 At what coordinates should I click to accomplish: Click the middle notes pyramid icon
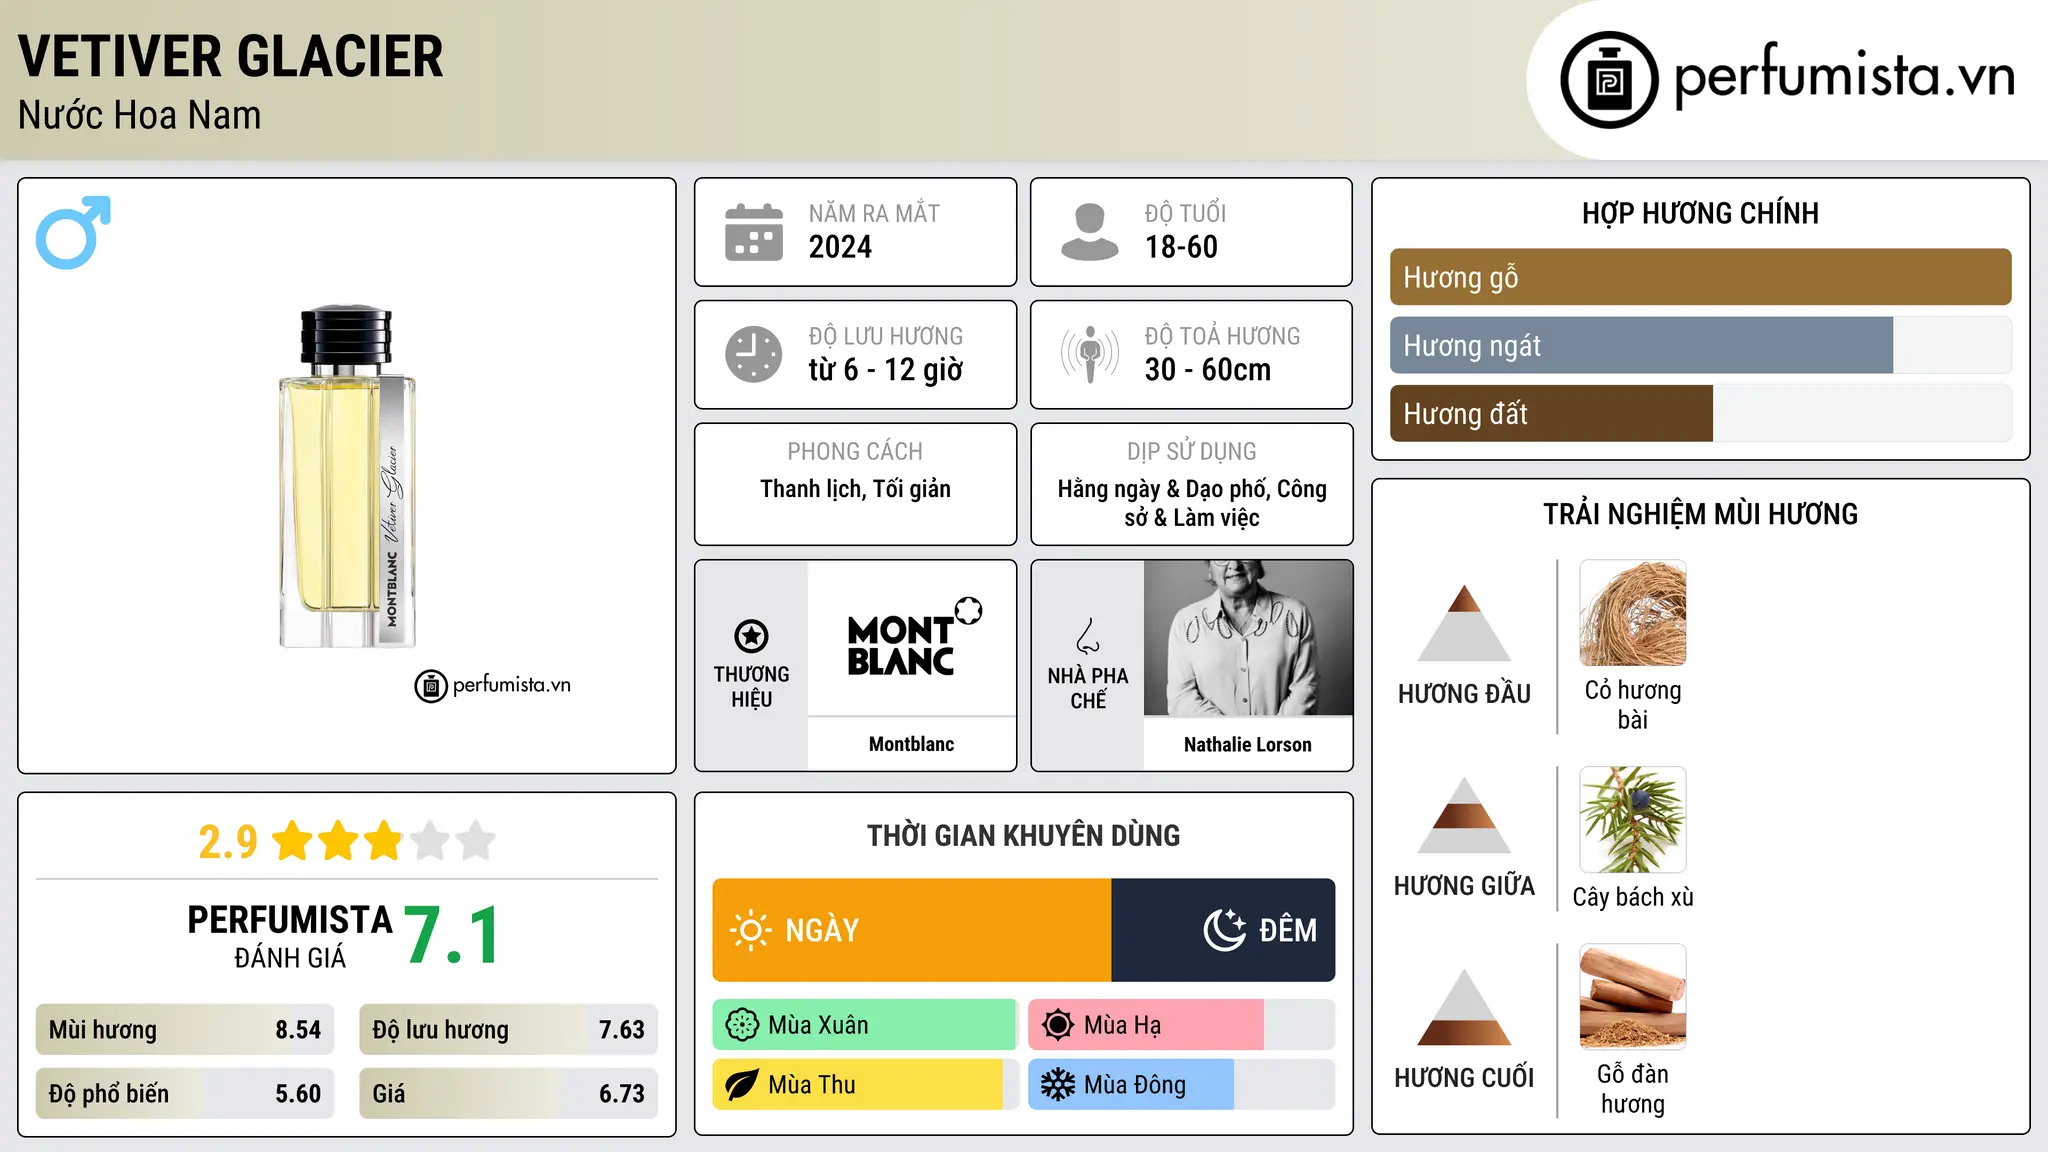(x=1464, y=815)
